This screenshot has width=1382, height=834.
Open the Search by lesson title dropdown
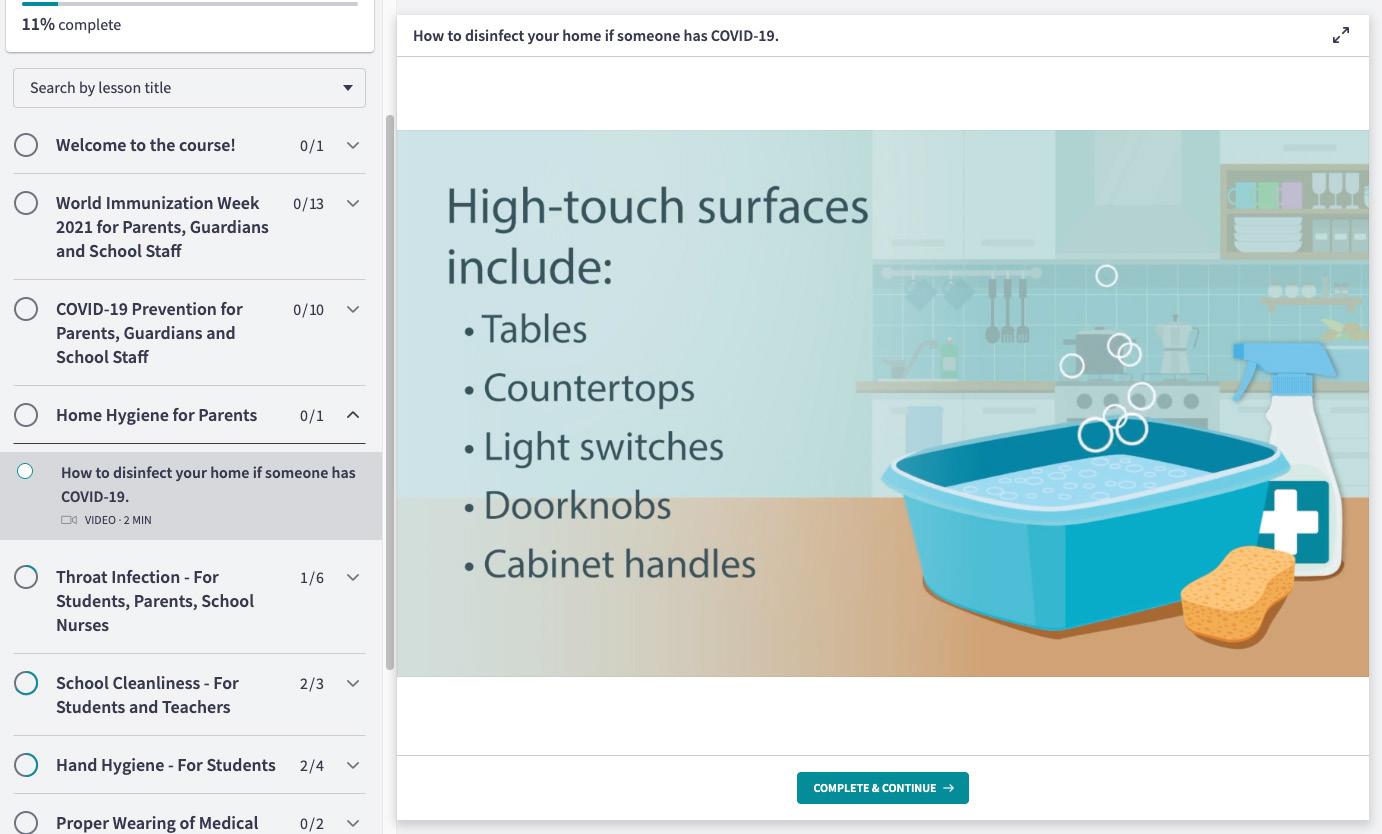click(x=189, y=88)
